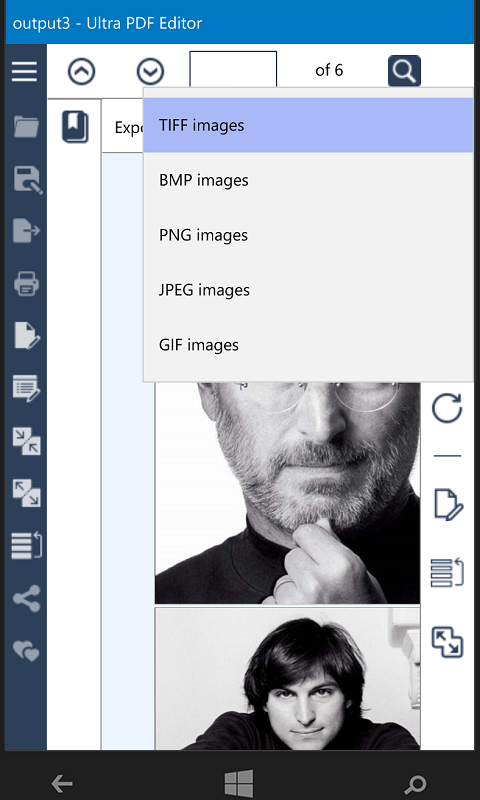Click the export document arrow icon
Screen dimensions: 480x800
click(26, 231)
